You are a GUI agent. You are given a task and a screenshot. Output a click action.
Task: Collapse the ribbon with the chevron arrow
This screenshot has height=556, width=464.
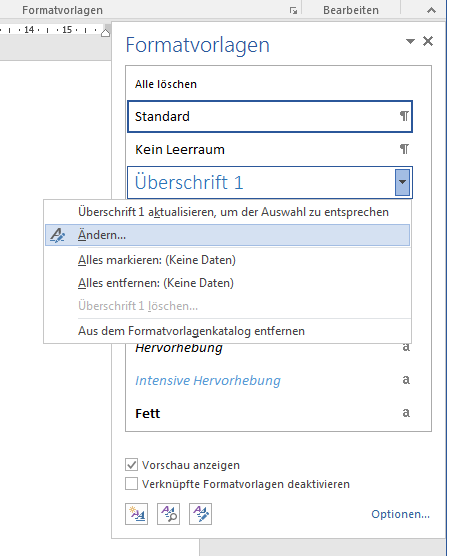(431, 10)
